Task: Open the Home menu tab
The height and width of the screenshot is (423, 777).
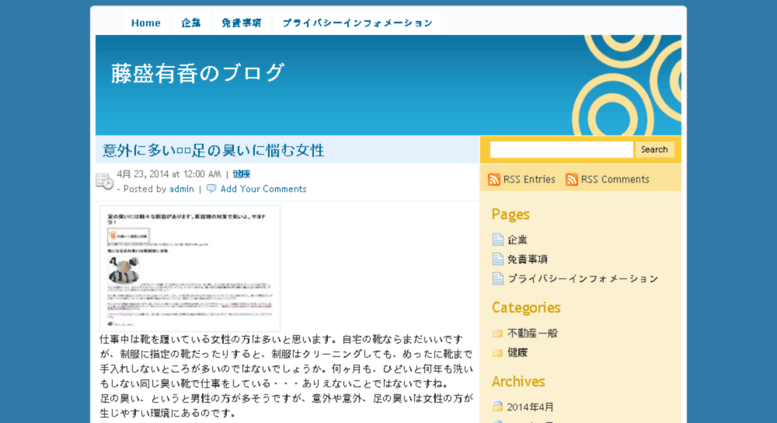Action: (146, 23)
